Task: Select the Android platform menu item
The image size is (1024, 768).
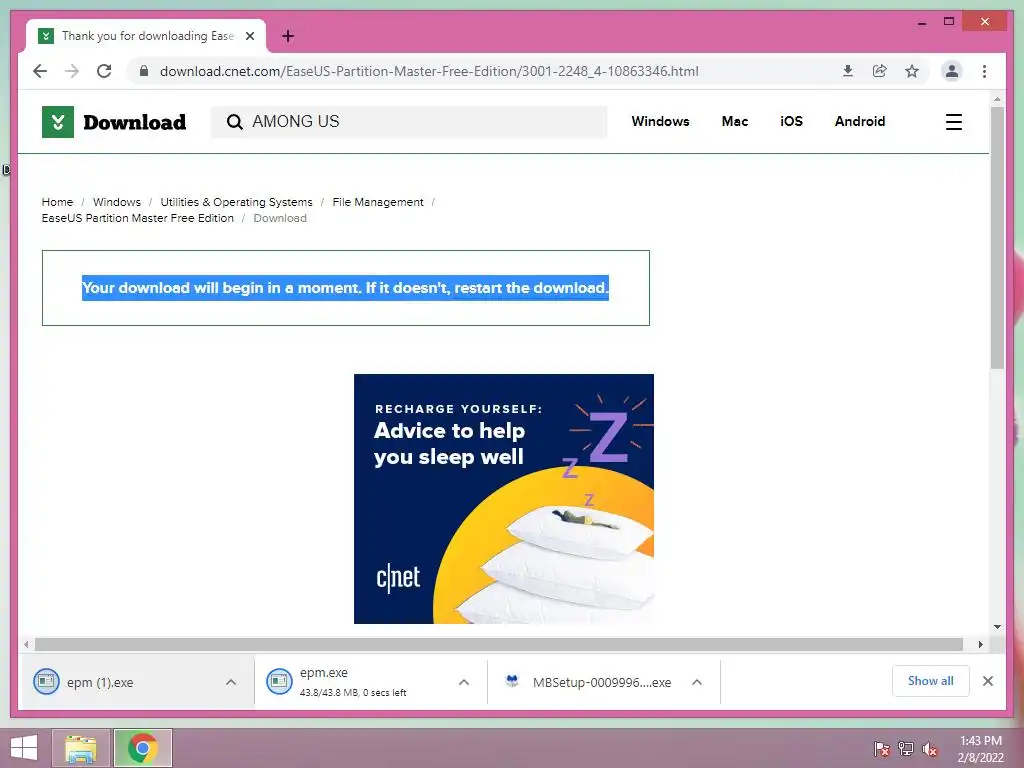Action: pos(859,121)
